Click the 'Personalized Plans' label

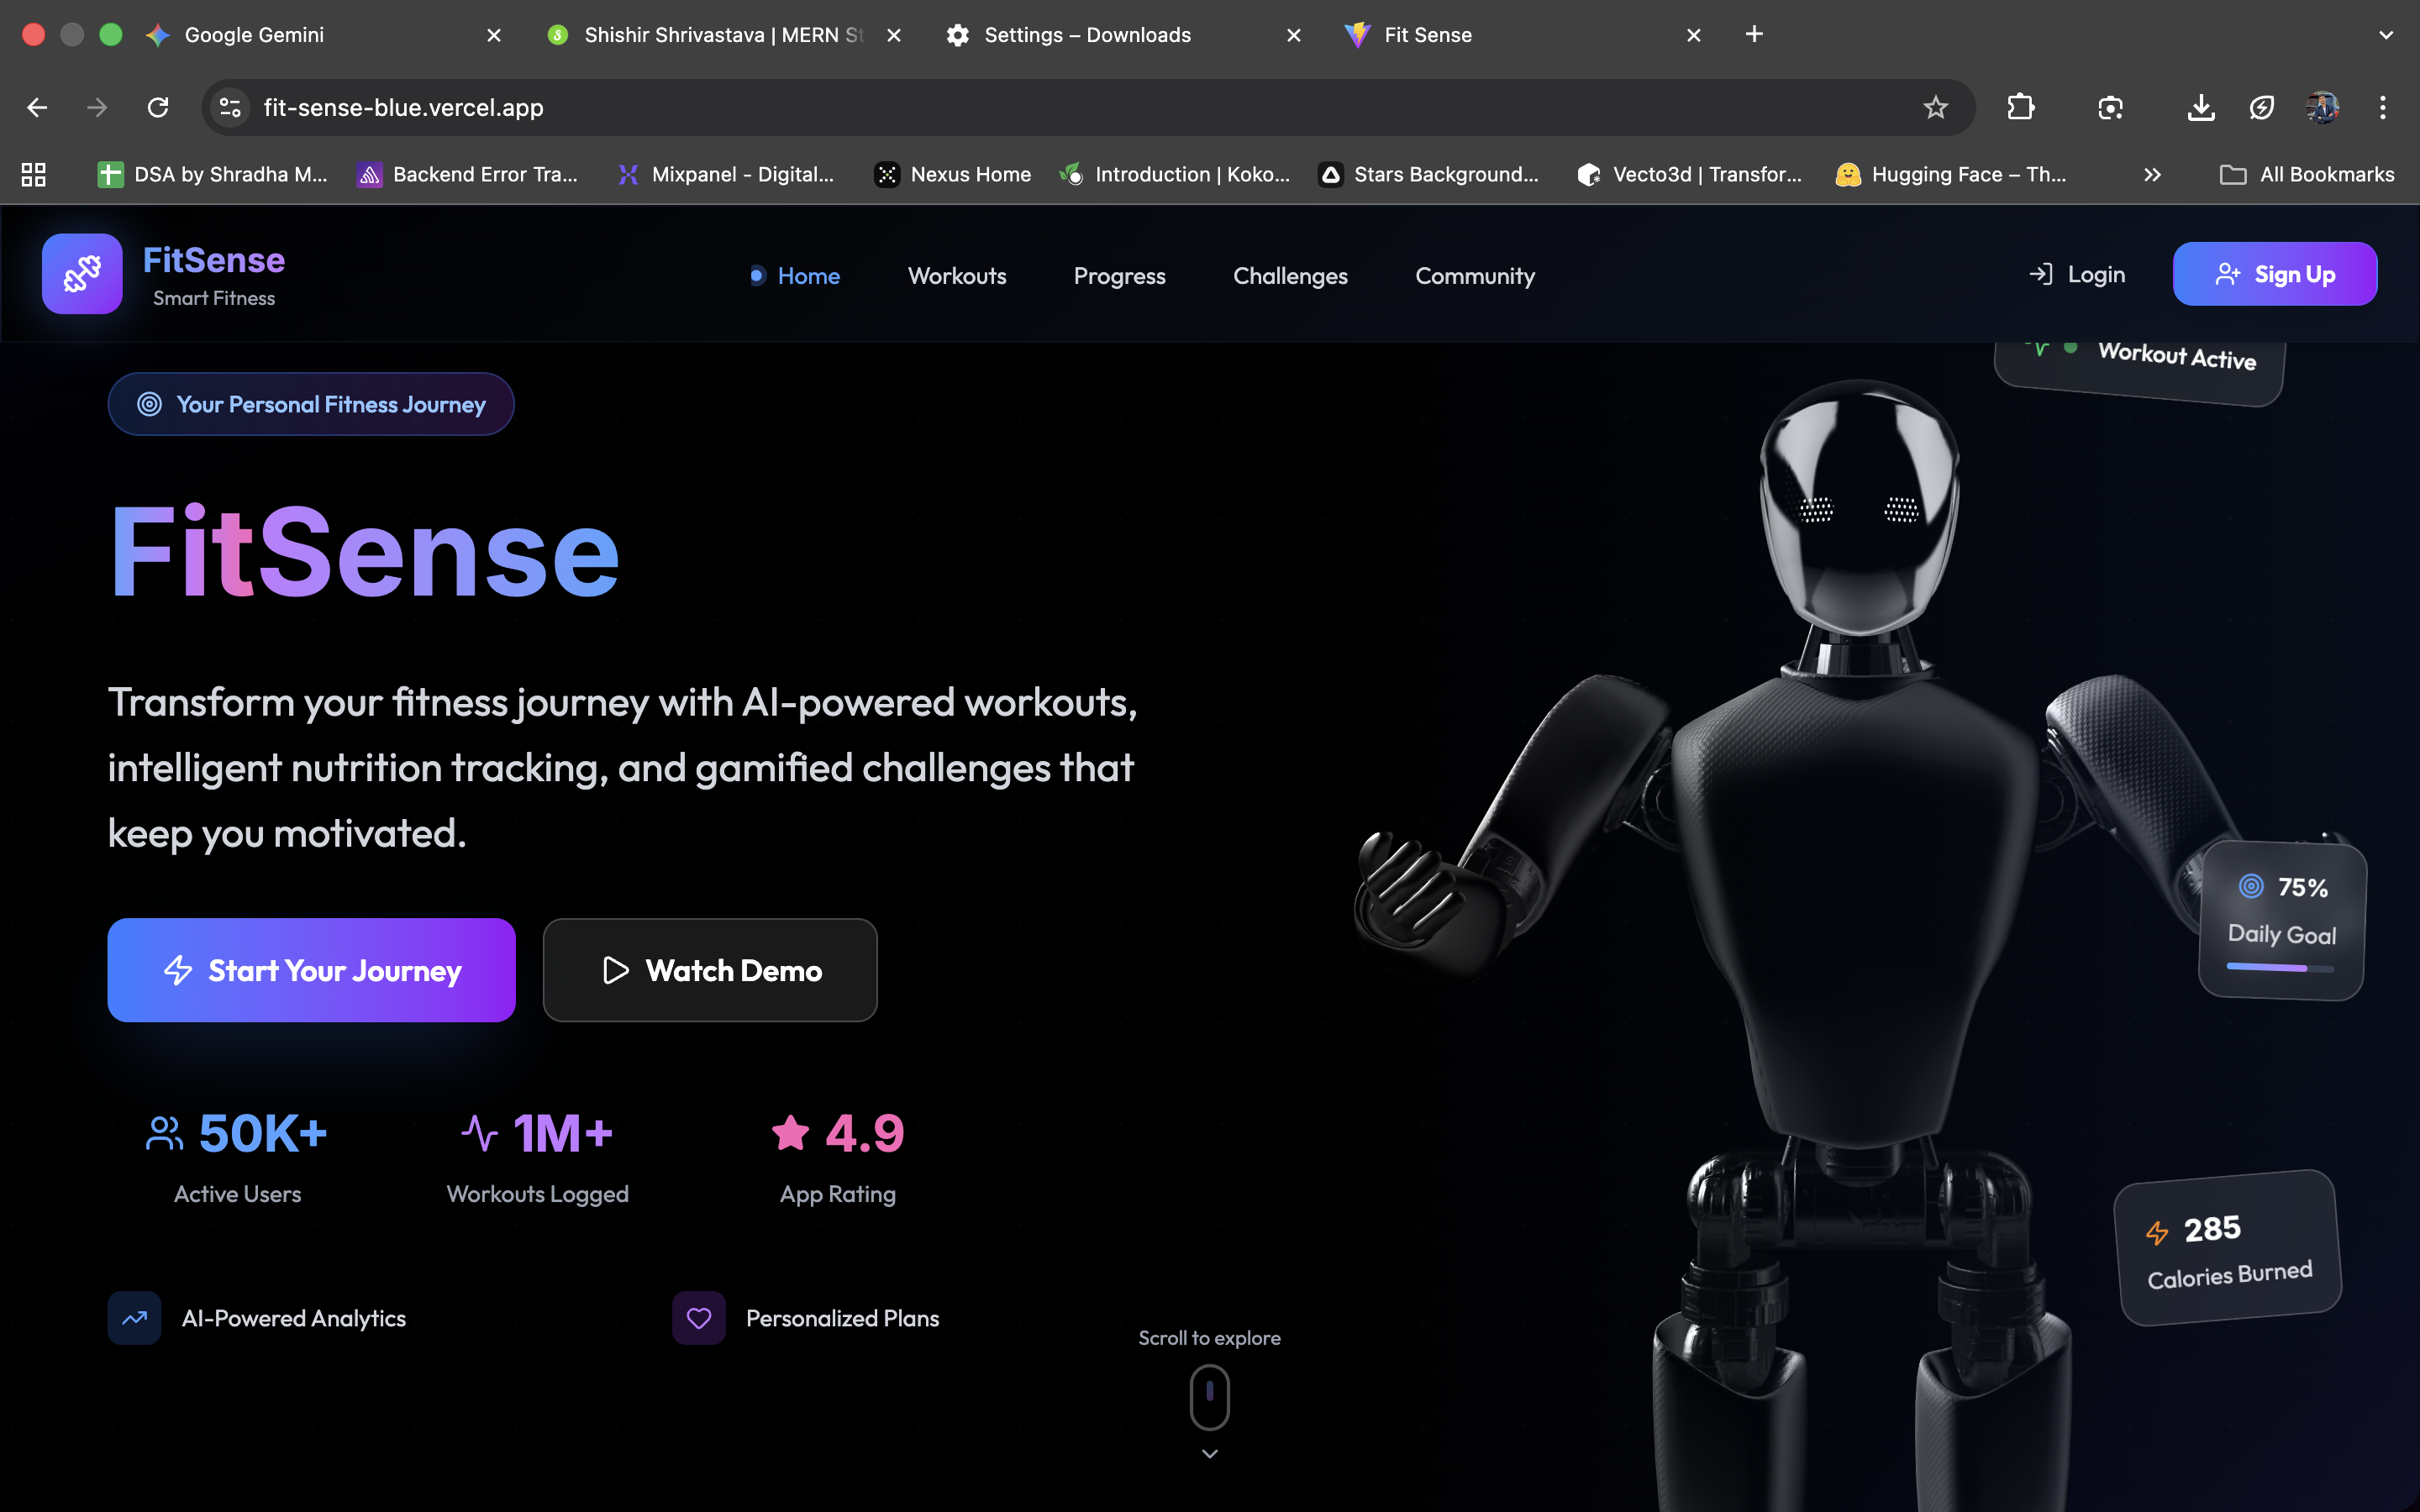coord(842,1318)
